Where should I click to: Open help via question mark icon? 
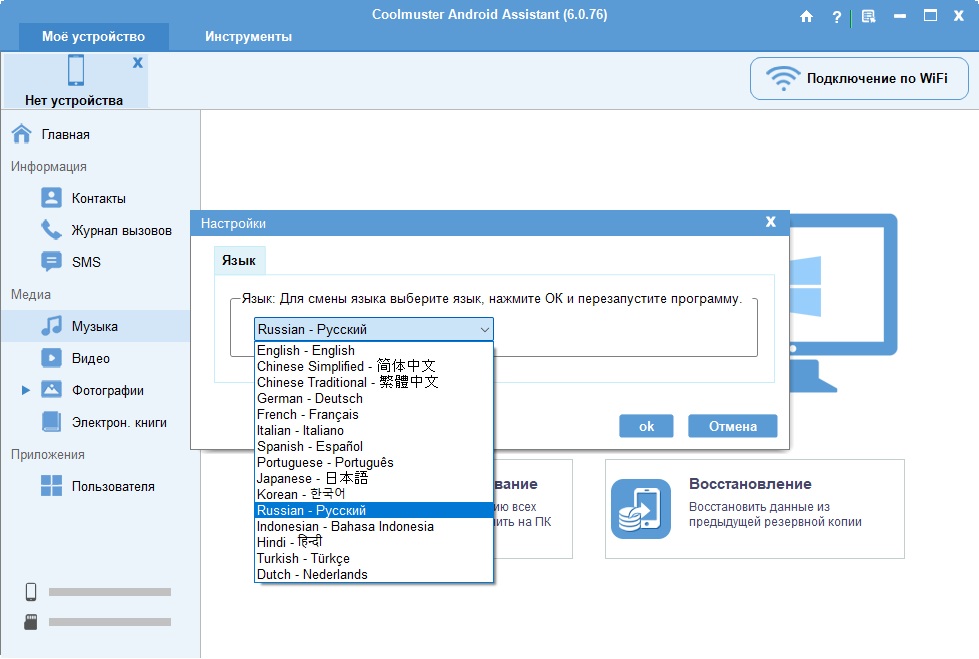(837, 16)
